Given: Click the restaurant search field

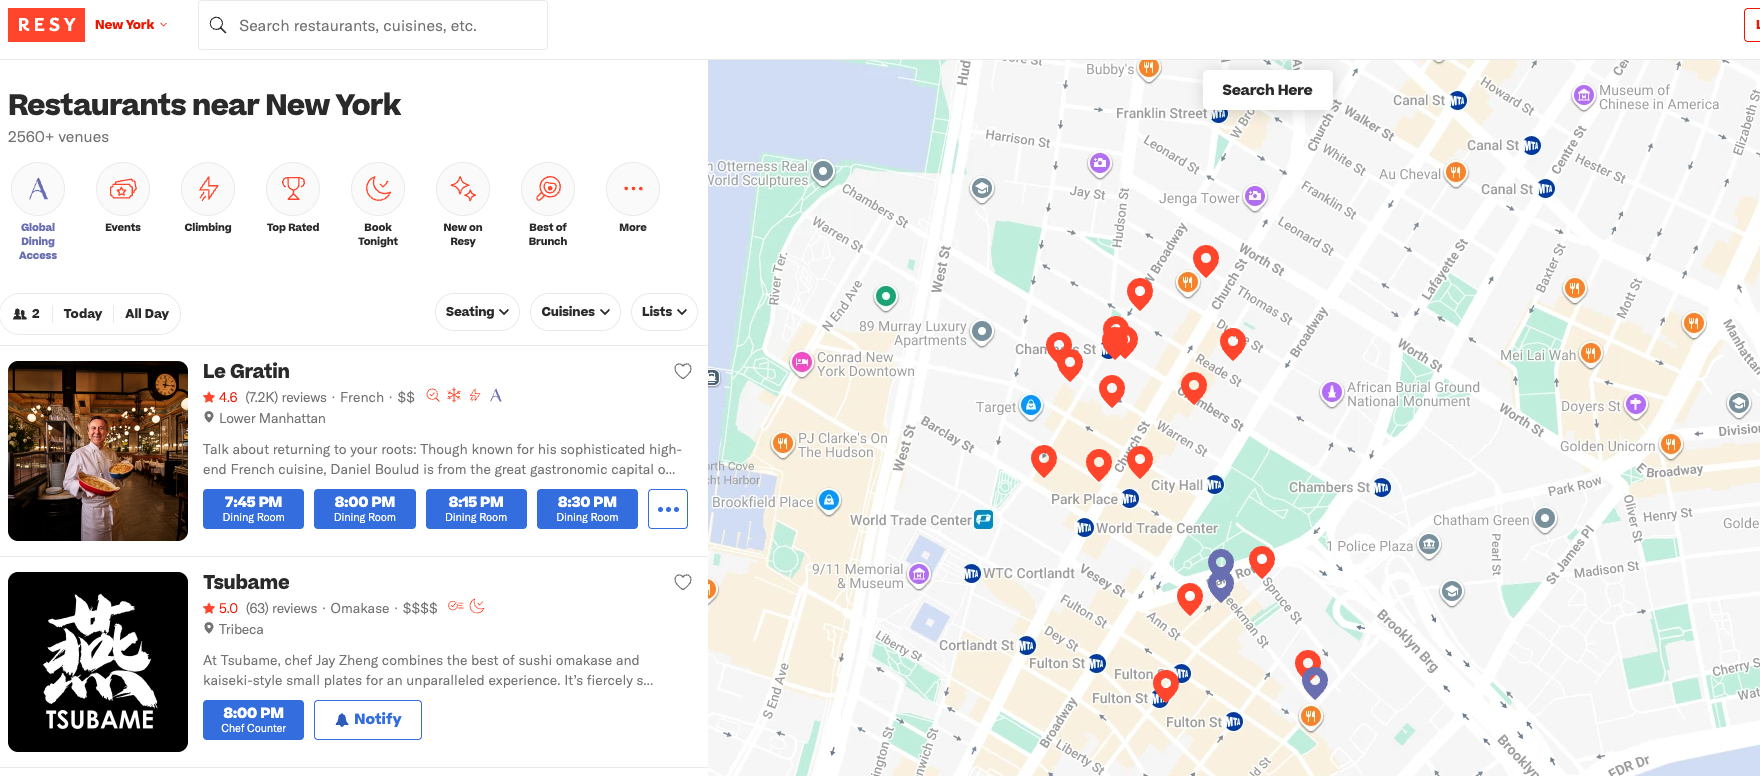Looking at the screenshot, I should pyautogui.click(x=373, y=25).
